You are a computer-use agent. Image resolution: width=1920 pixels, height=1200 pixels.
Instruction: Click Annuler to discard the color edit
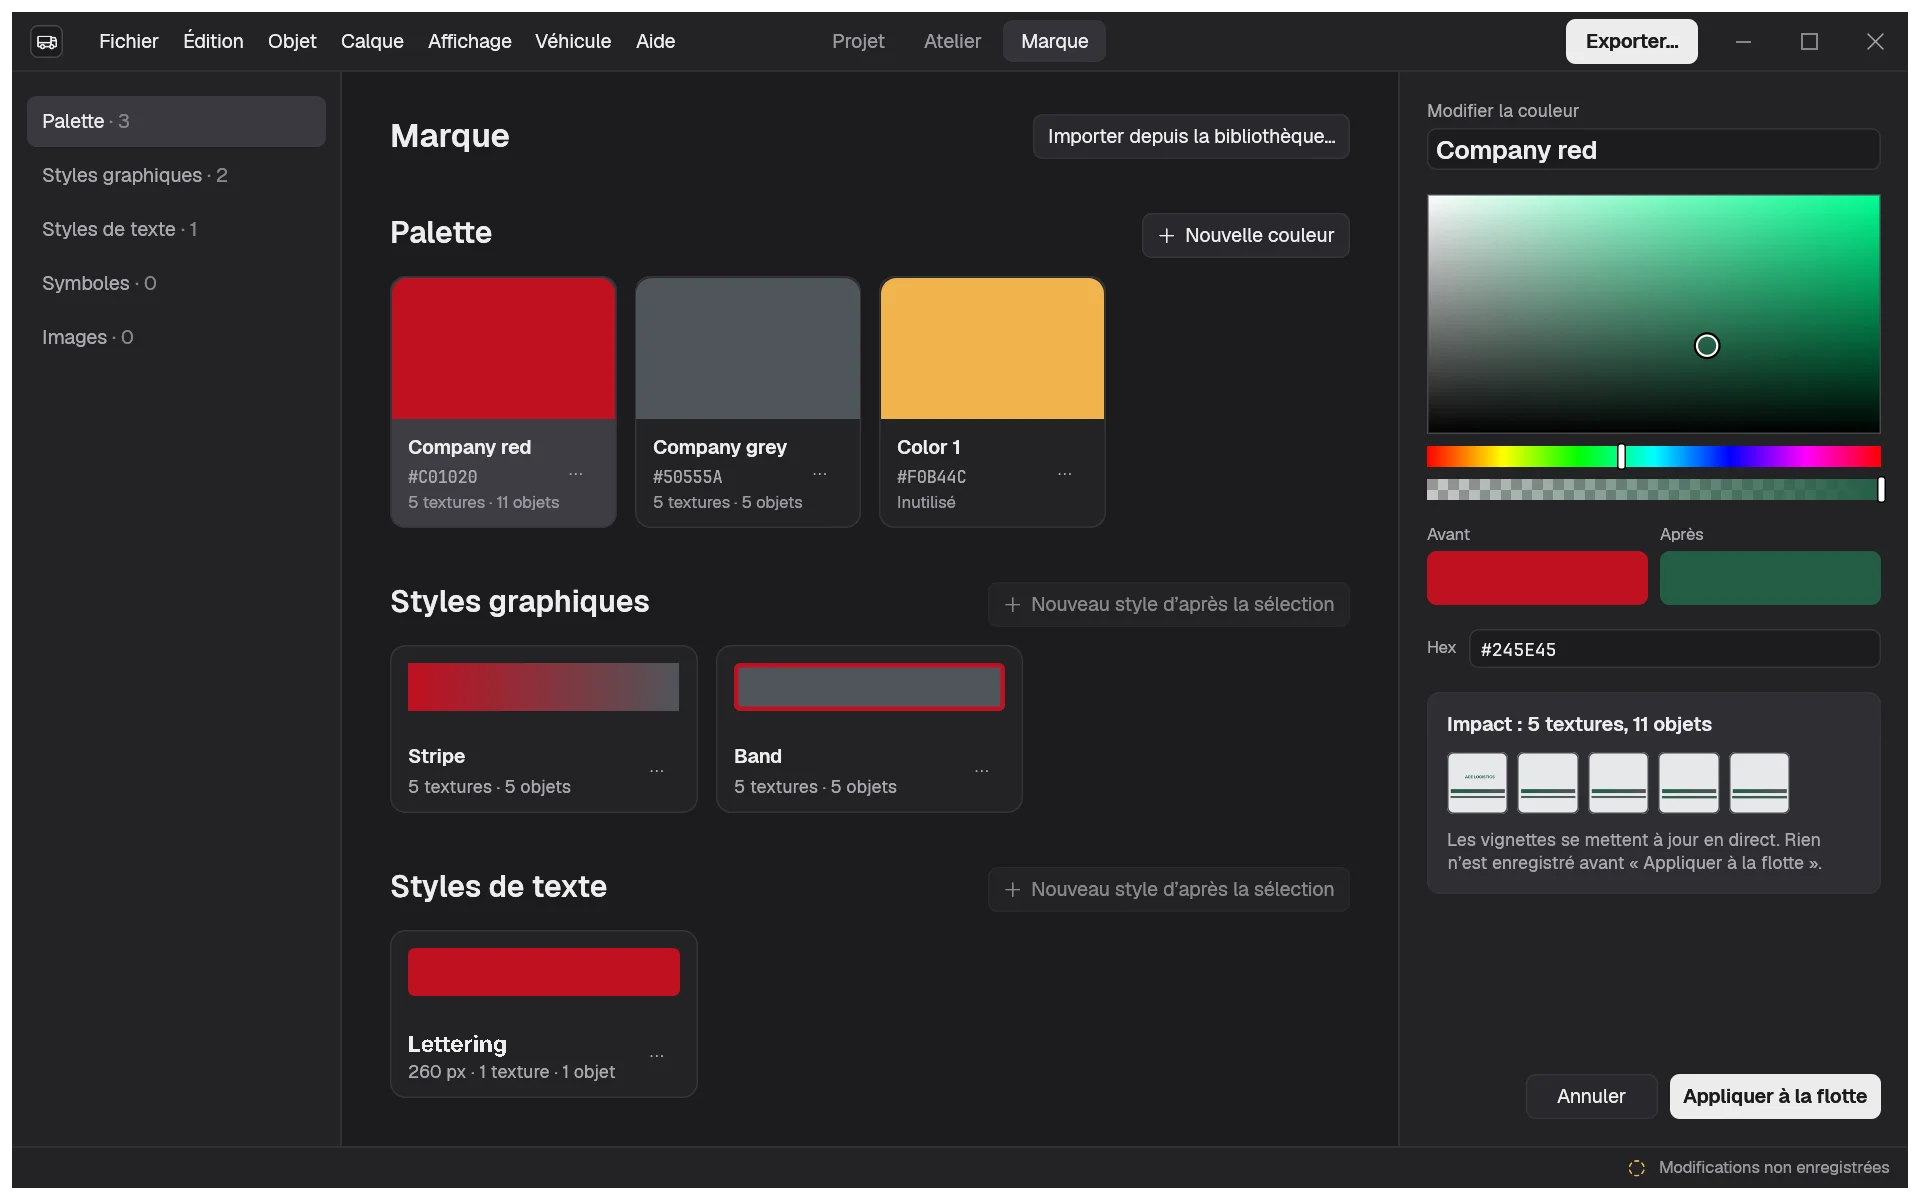[1591, 1096]
